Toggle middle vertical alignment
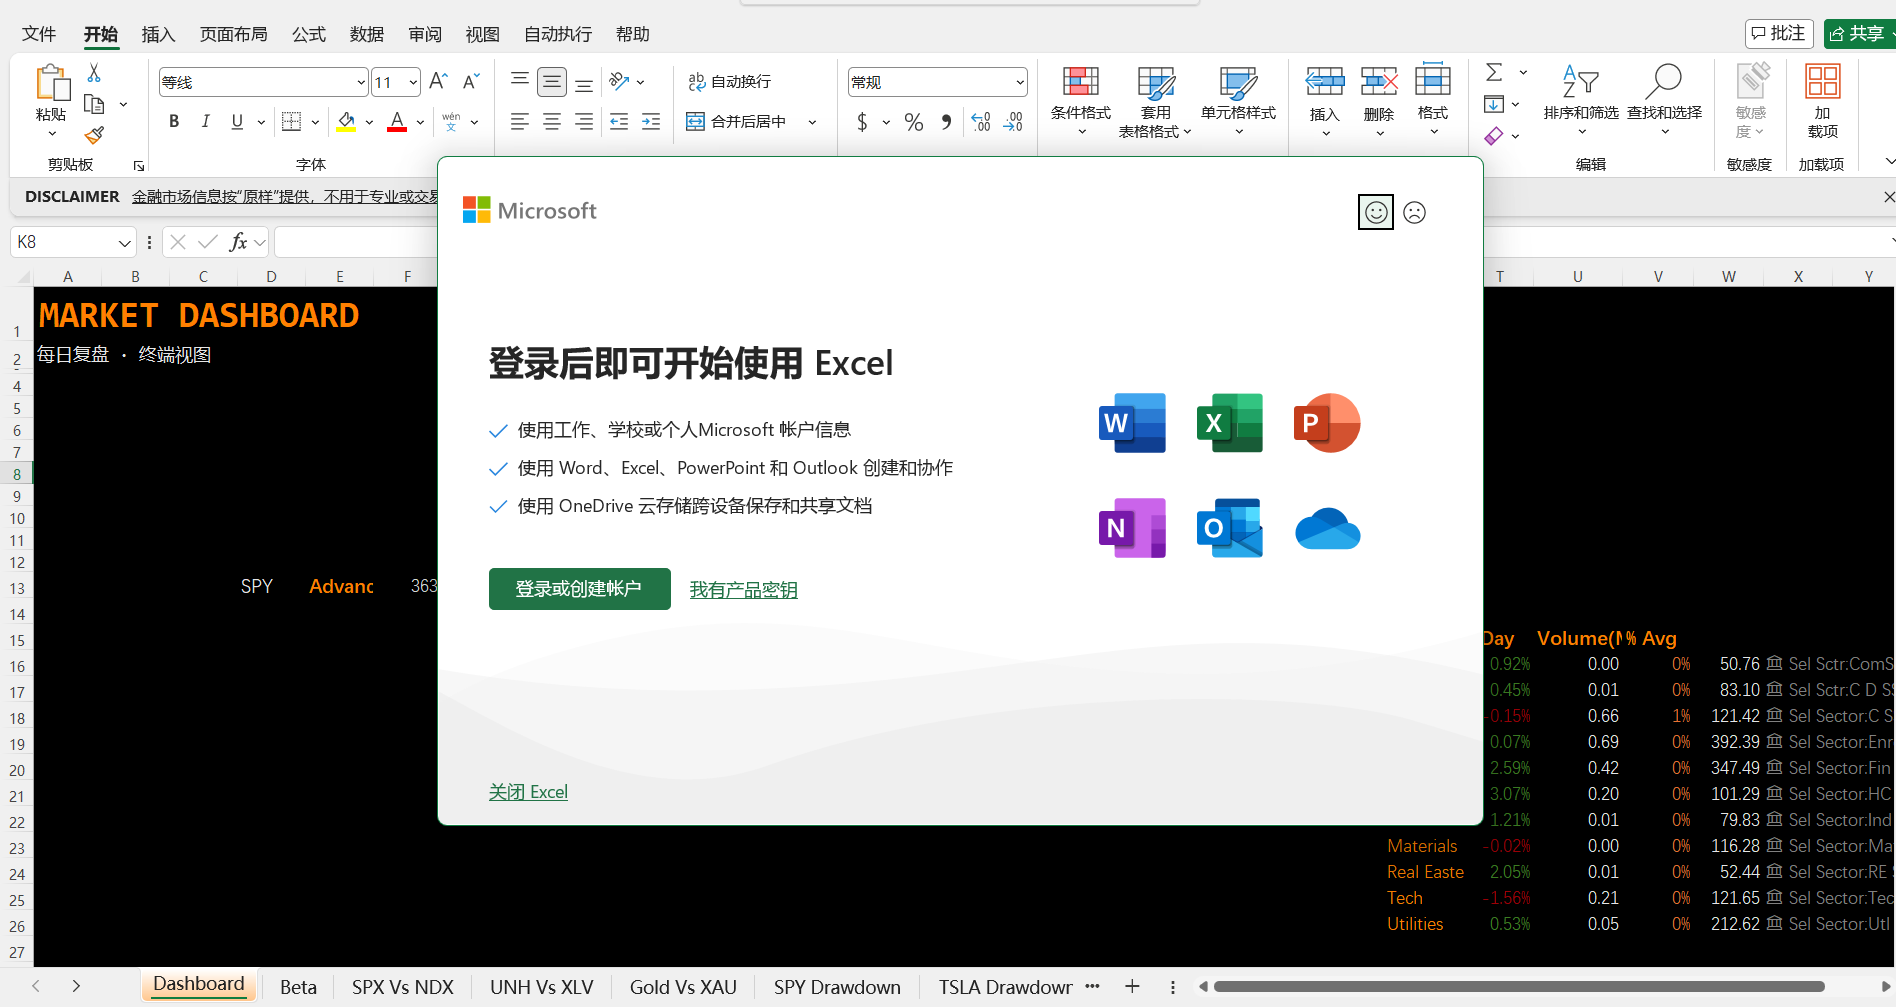Screen dimensions: 1896x1007 point(552,82)
